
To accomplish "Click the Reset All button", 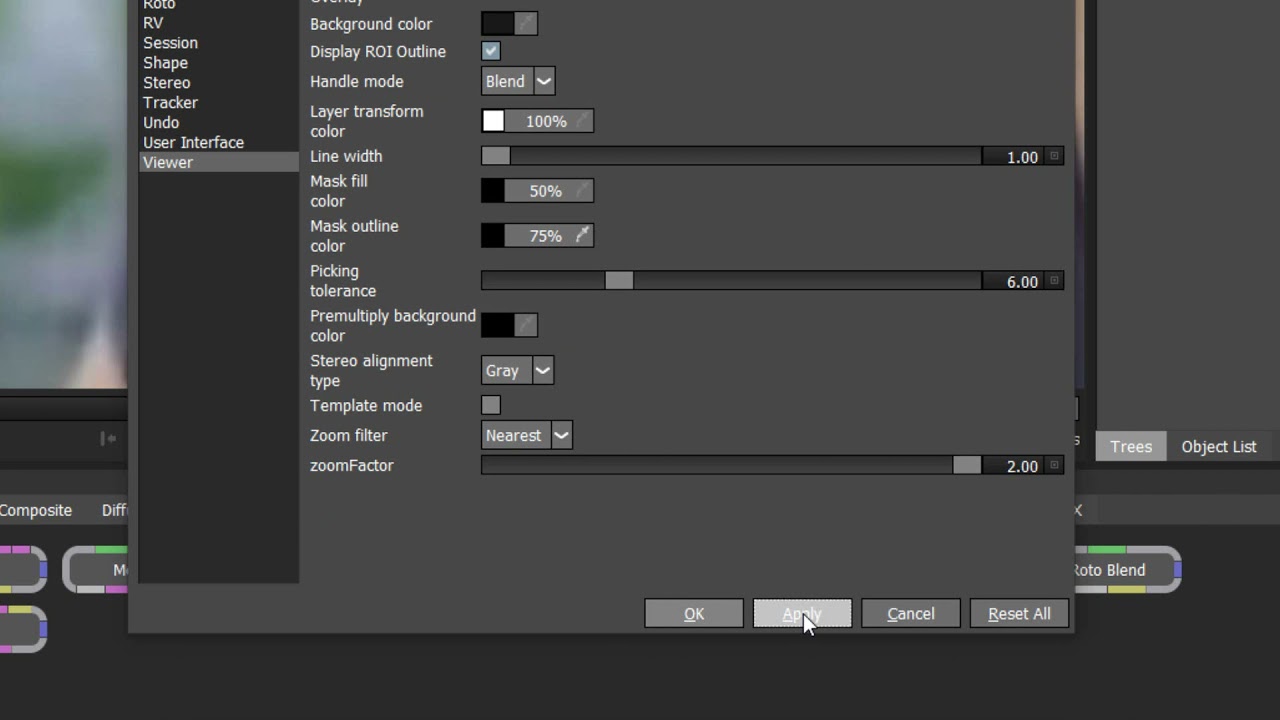I will [x=1019, y=613].
